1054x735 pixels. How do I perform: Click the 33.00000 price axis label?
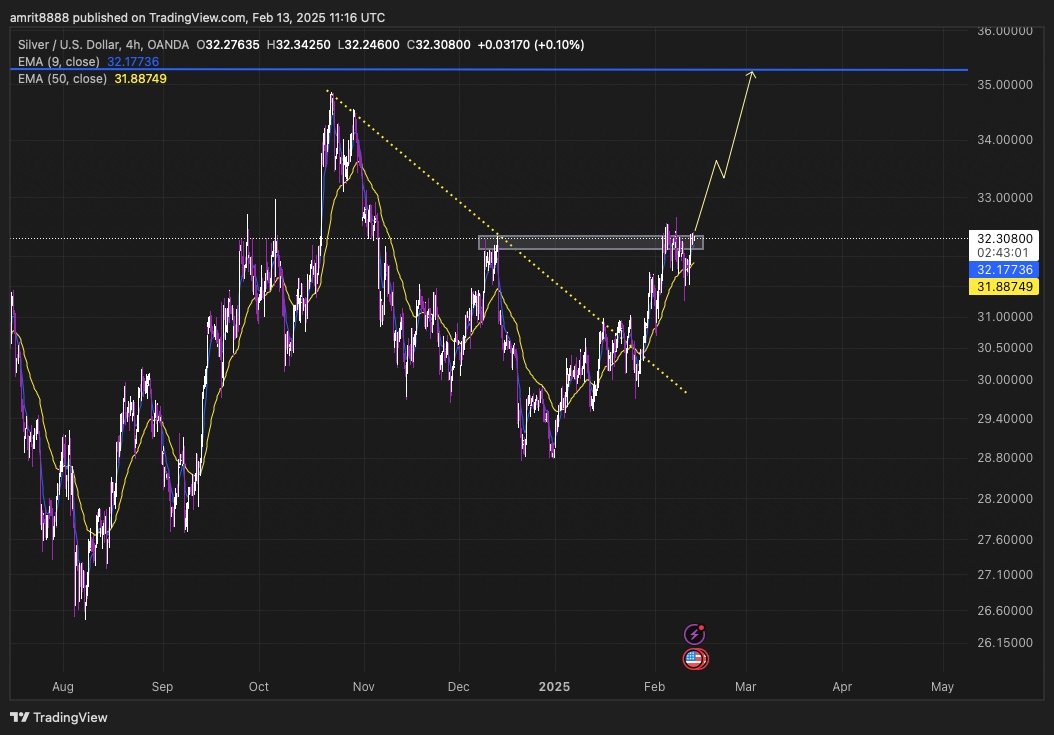1004,198
